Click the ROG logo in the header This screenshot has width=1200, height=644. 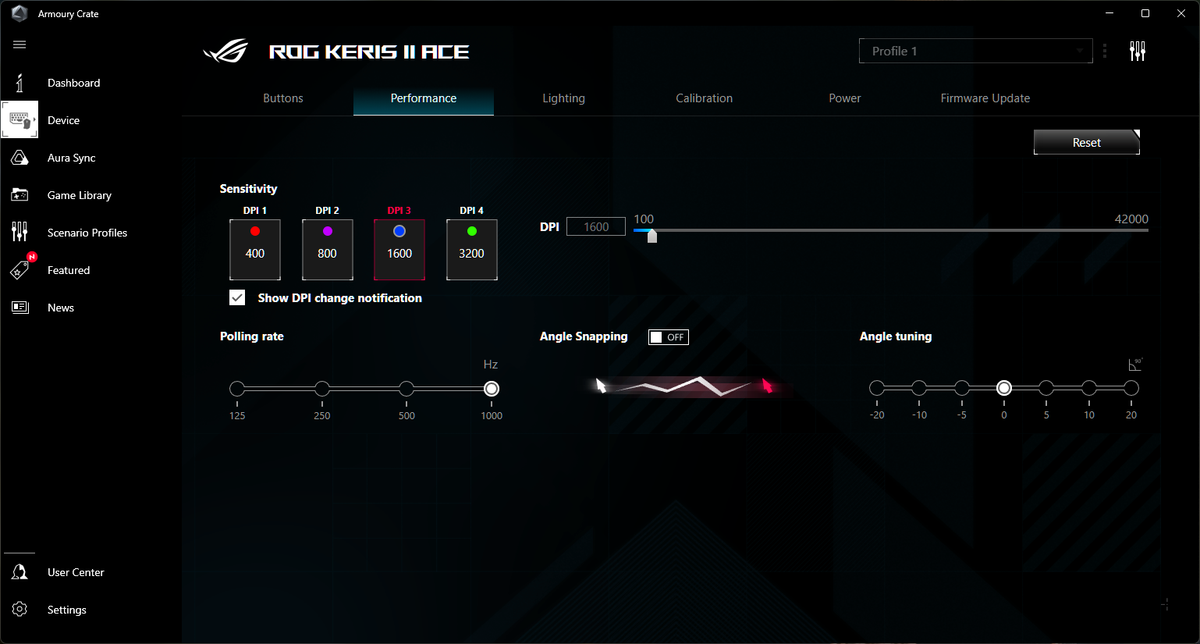226,51
